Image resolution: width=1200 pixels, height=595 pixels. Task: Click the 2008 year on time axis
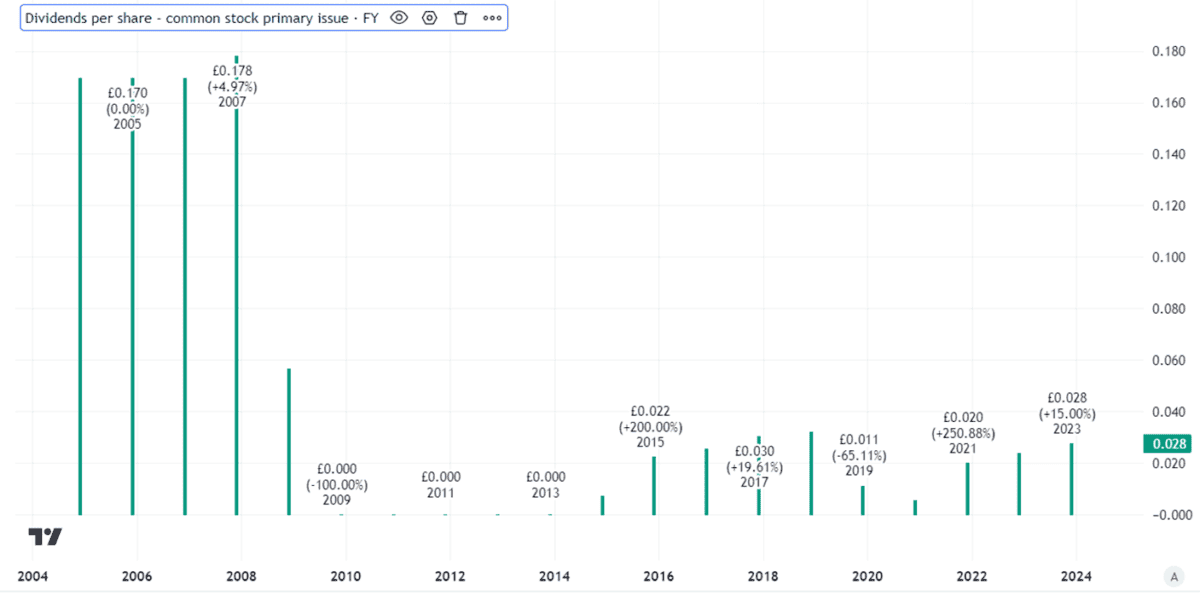(x=241, y=577)
